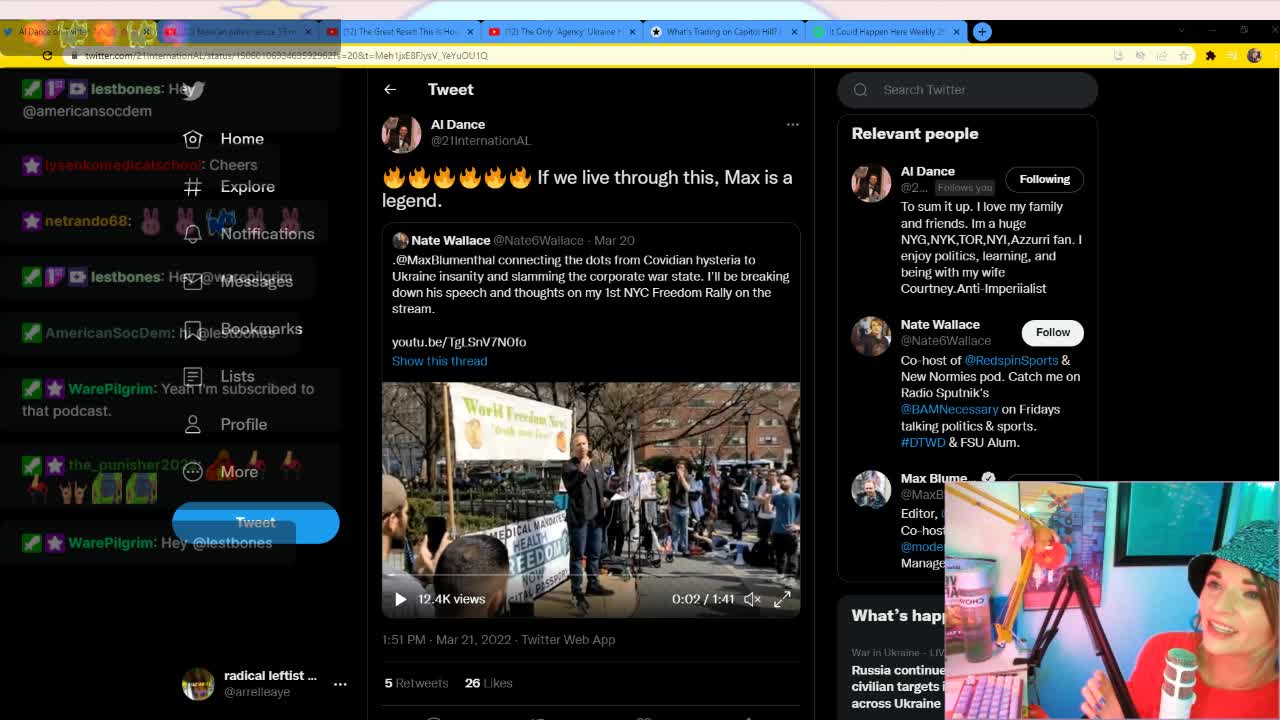Click the search magnifier icon

tap(860, 90)
